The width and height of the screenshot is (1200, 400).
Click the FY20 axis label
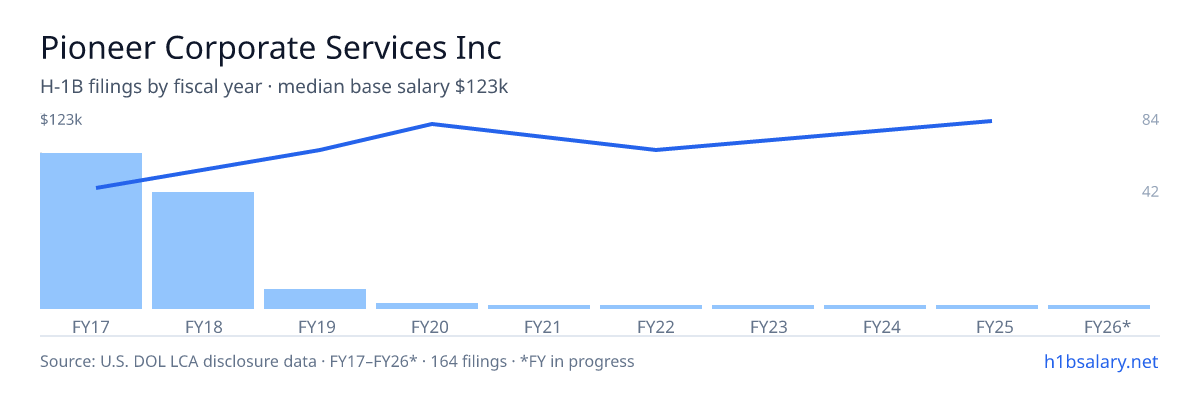click(427, 326)
